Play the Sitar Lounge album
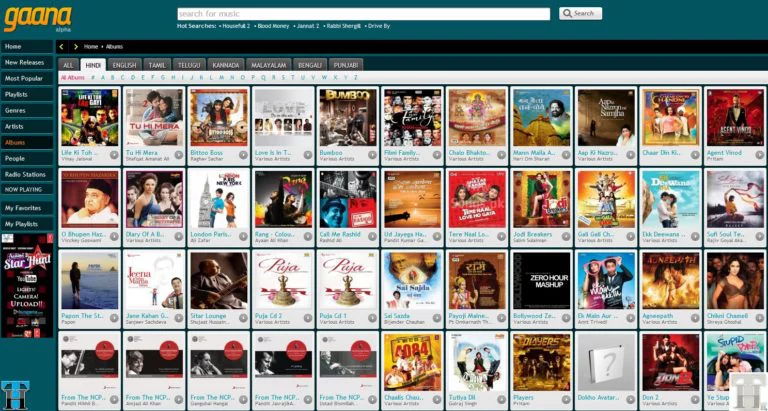This screenshot has width=768, height=411. click(243, 317)
